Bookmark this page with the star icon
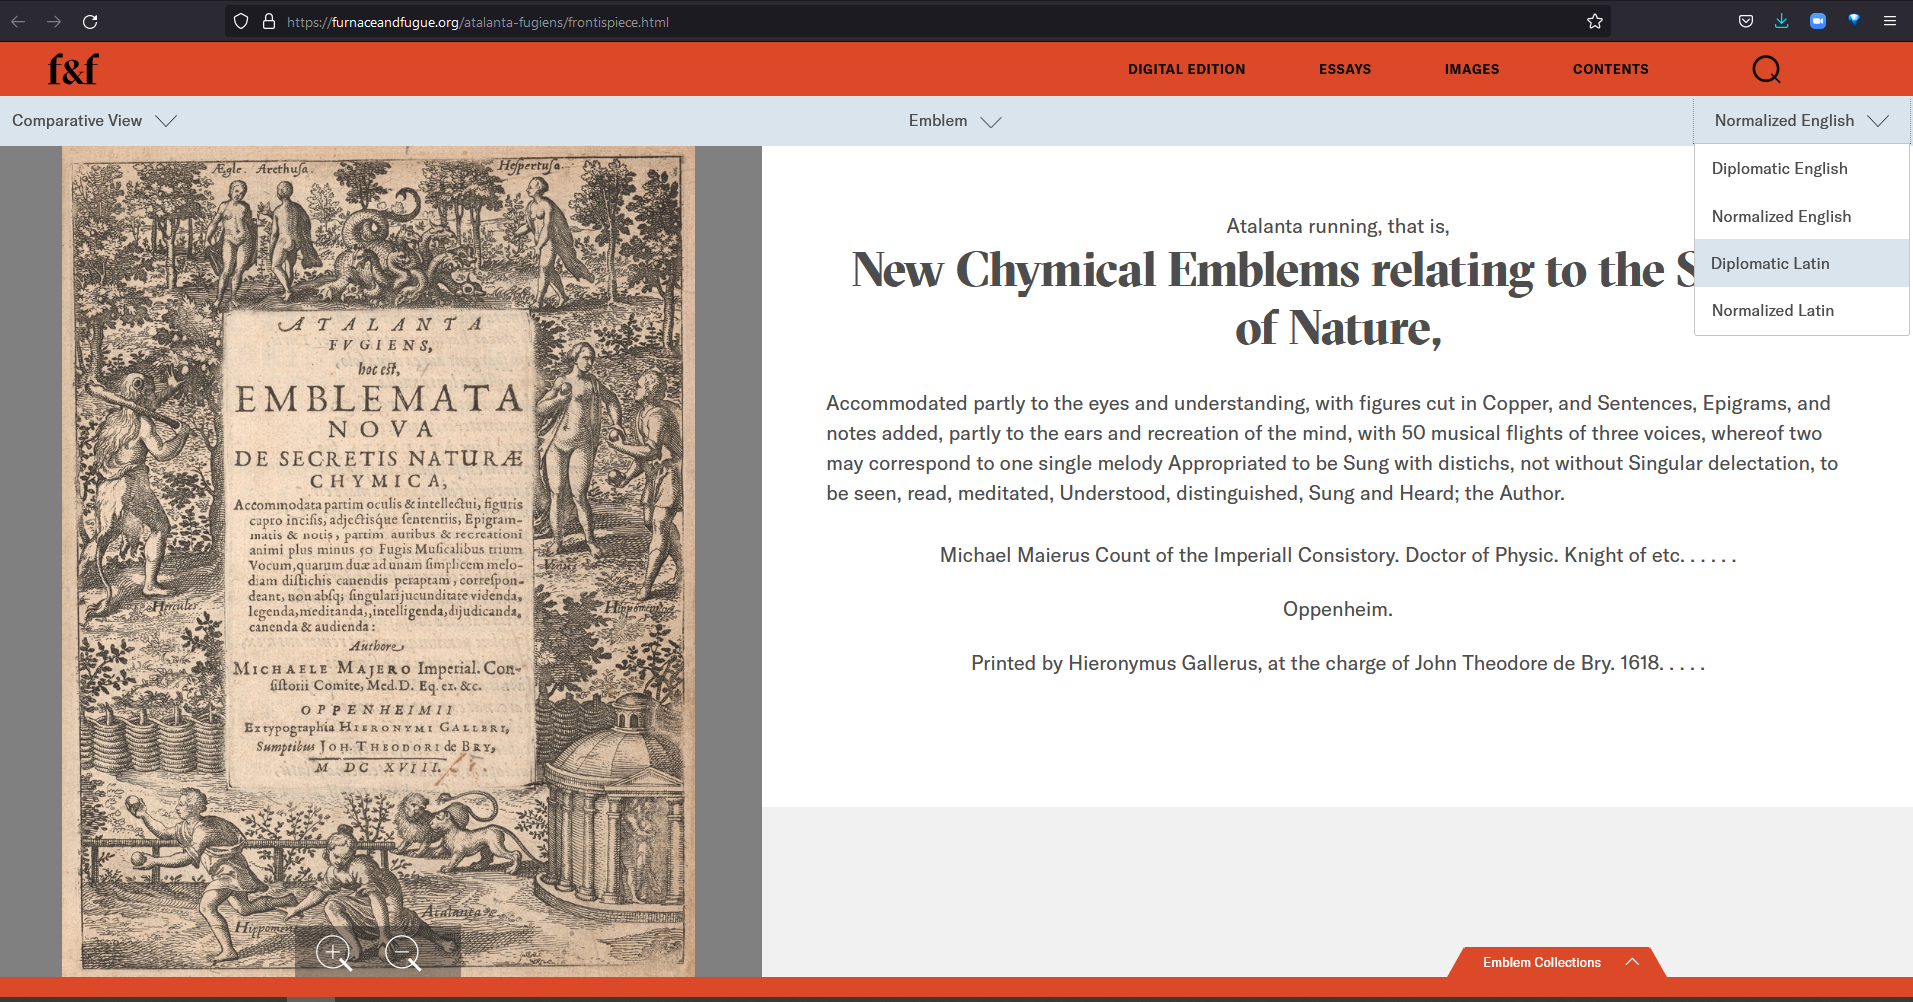1913x1002 pixels. tap(1595, 21)
